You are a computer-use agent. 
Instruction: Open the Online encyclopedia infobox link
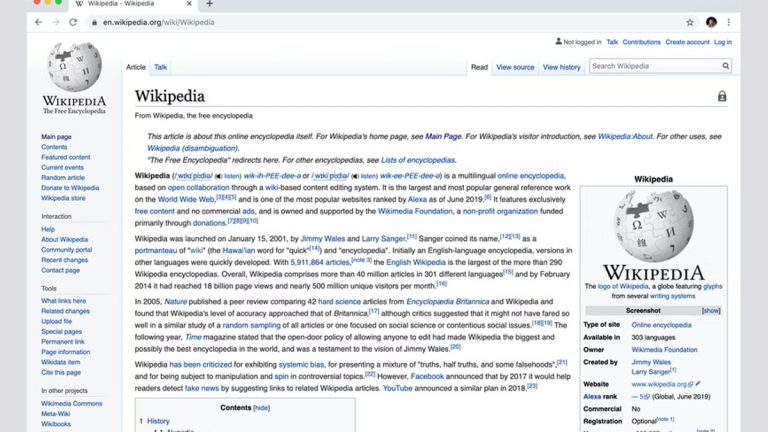pos(661,325)
